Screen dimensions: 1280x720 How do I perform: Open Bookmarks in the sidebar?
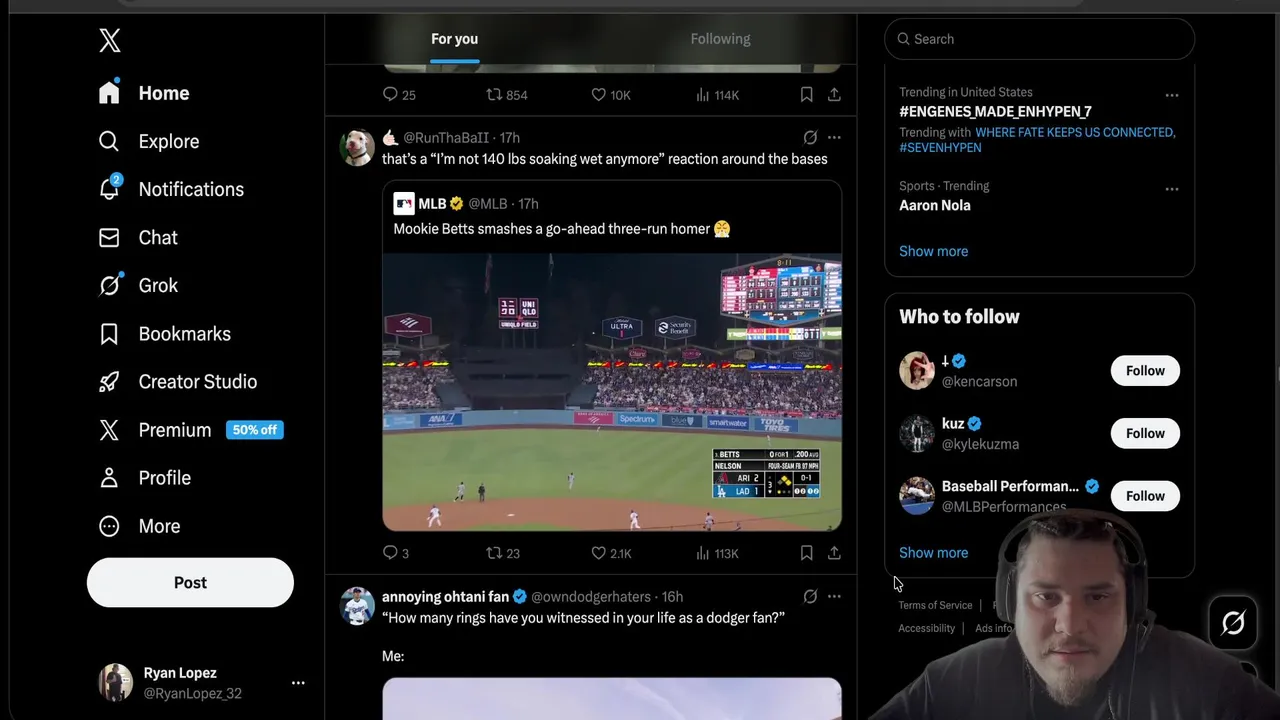click(165, 333)
